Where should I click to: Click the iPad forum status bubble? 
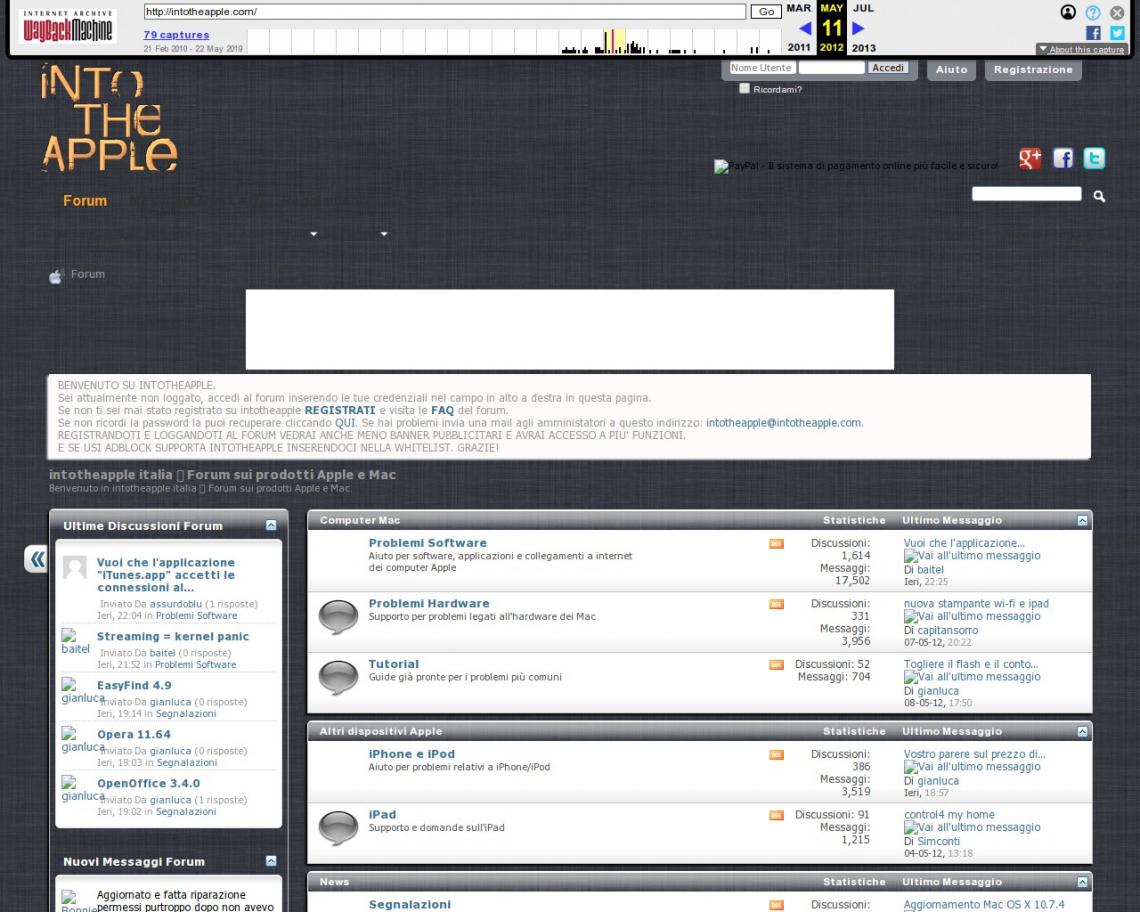click(x=338, y=828)
